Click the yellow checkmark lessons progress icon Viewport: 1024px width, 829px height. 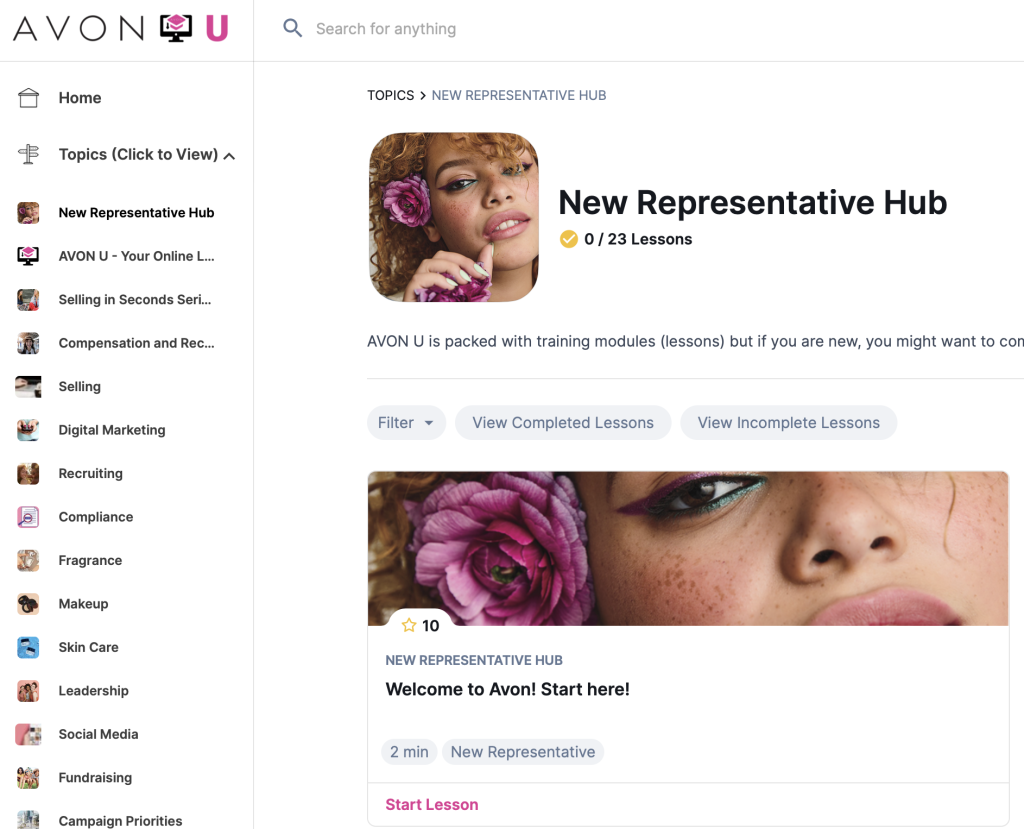click(569, 239)
